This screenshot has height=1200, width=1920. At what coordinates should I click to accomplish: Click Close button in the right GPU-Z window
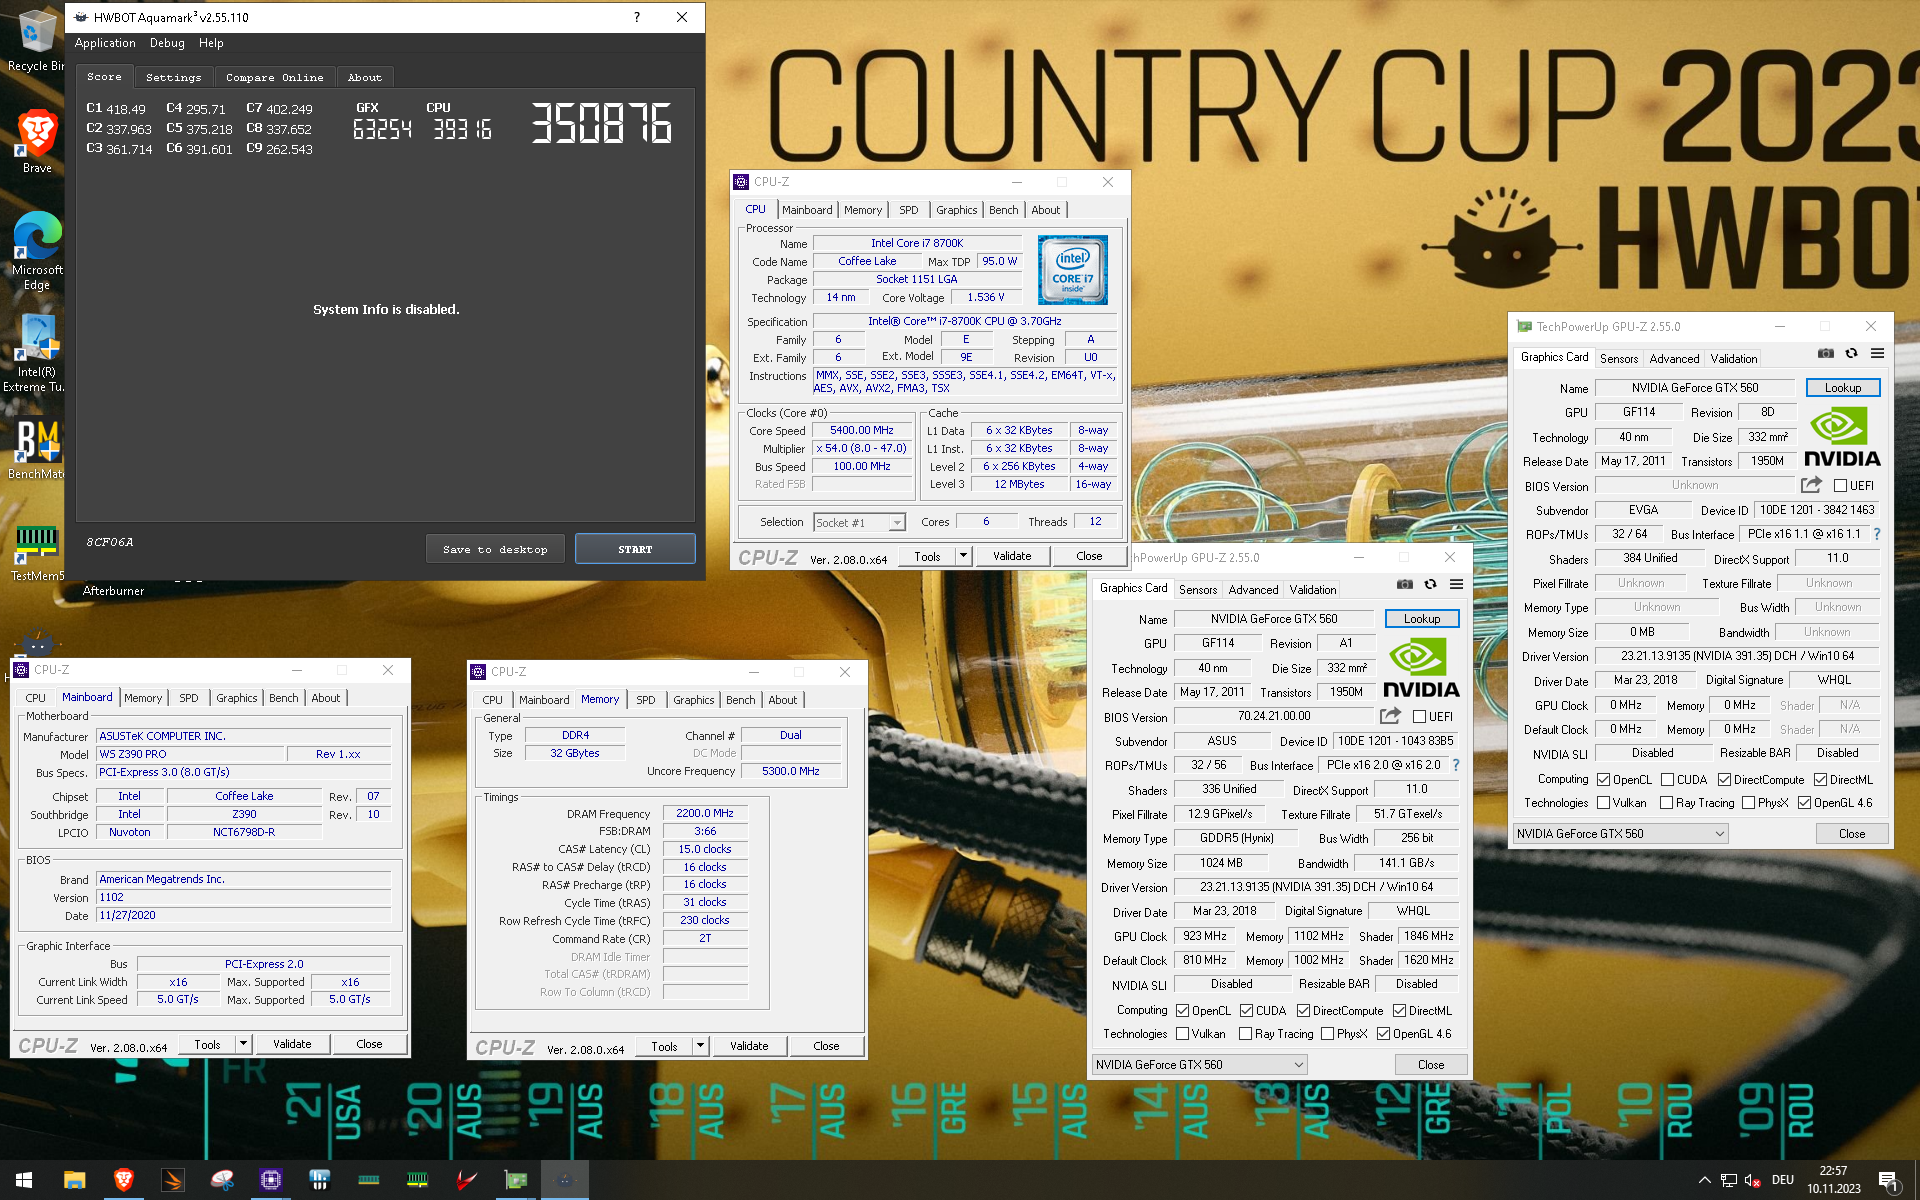click(1851, 833)
